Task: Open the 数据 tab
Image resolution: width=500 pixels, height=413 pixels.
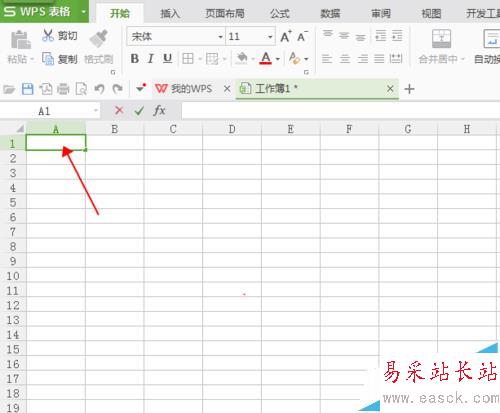Action: pos(330,14)
